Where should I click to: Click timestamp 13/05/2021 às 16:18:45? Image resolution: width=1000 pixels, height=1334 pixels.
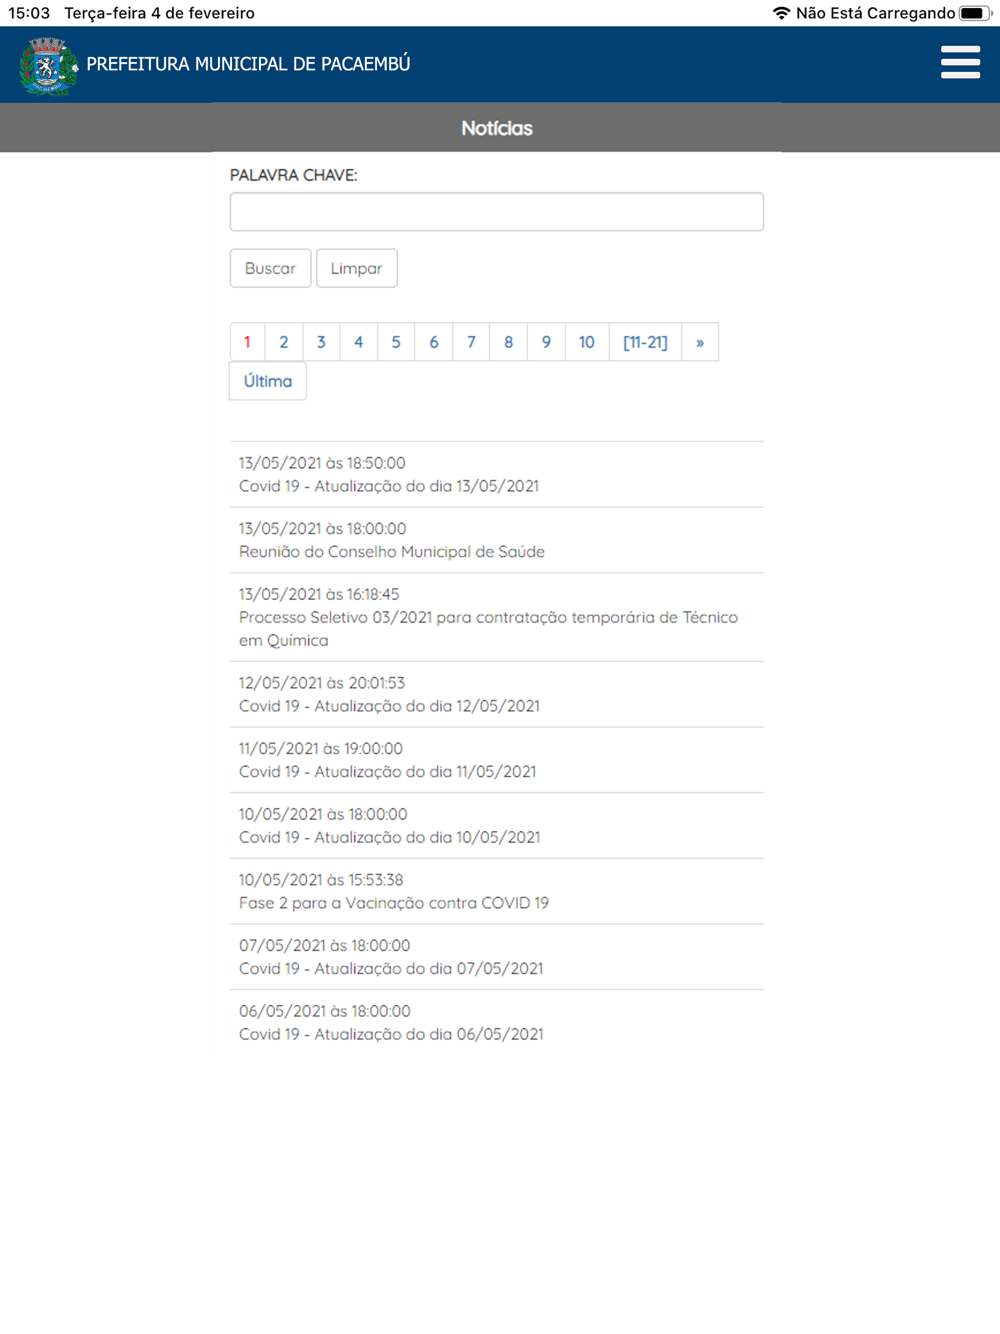(319, 594)
